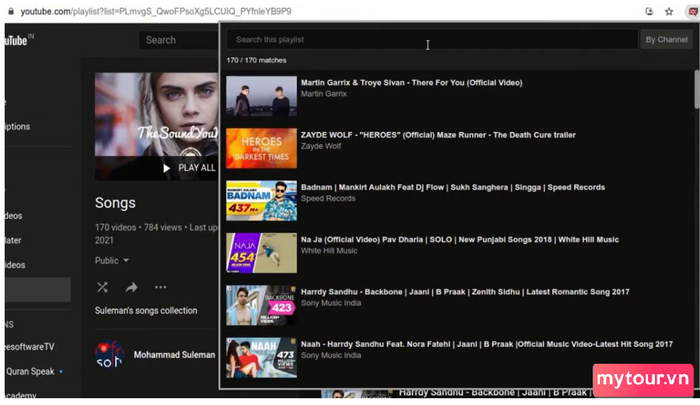Image resolution: width=700 pixels, height=405 pixels.
Task: Open the Watch later sidebar item
Action: pyautogui.click(x=13, y=240)
